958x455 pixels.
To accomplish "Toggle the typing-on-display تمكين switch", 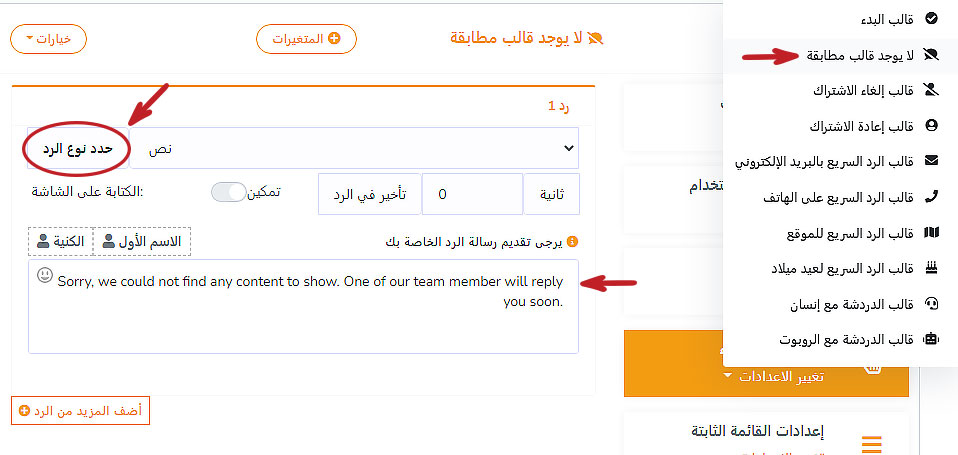I will pyautogui.click(x=228, y=192).
